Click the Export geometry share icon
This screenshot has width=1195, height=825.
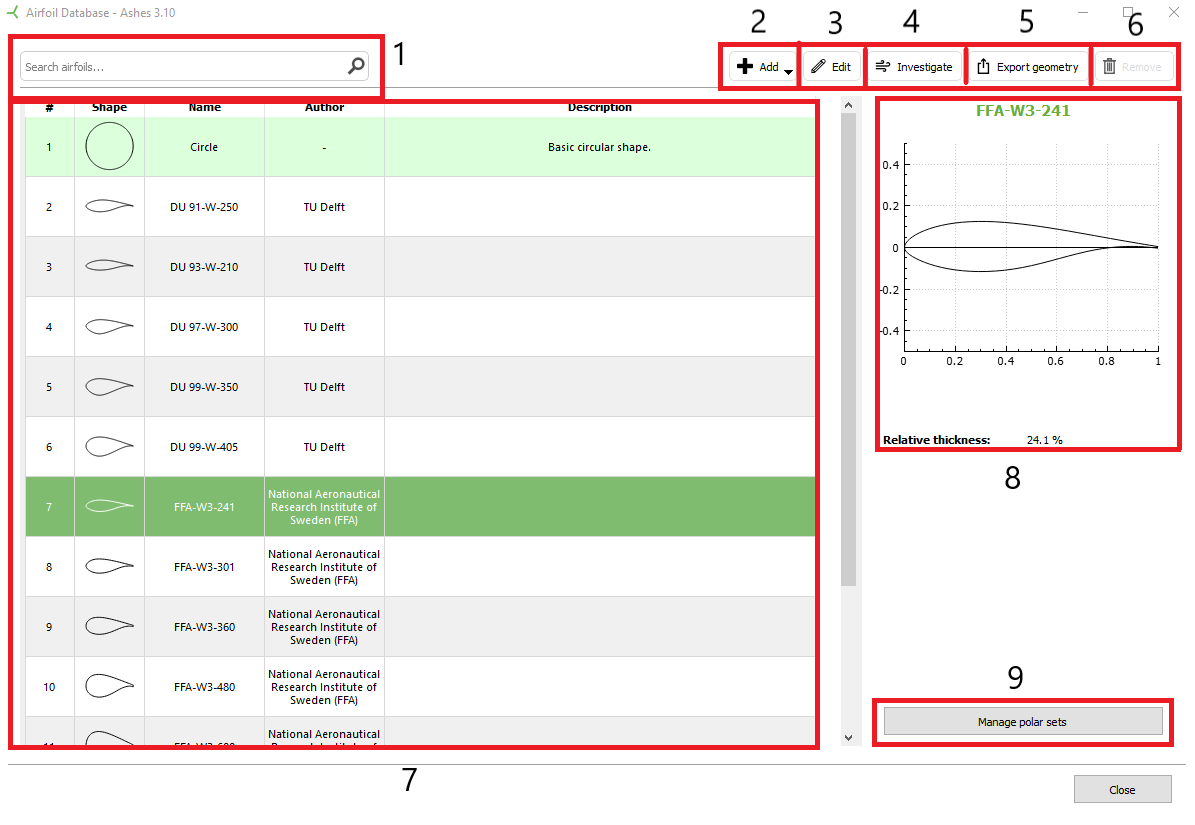[x=983, y=67]
